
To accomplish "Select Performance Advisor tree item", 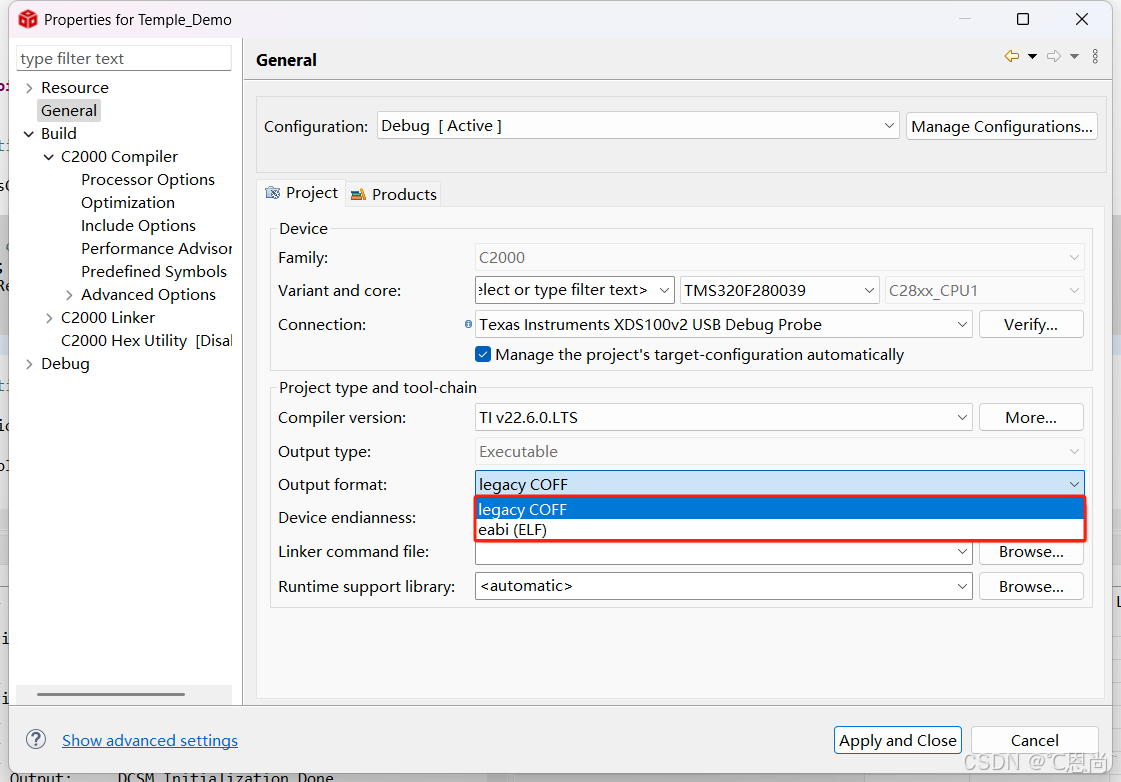I will tap(157, 248).
